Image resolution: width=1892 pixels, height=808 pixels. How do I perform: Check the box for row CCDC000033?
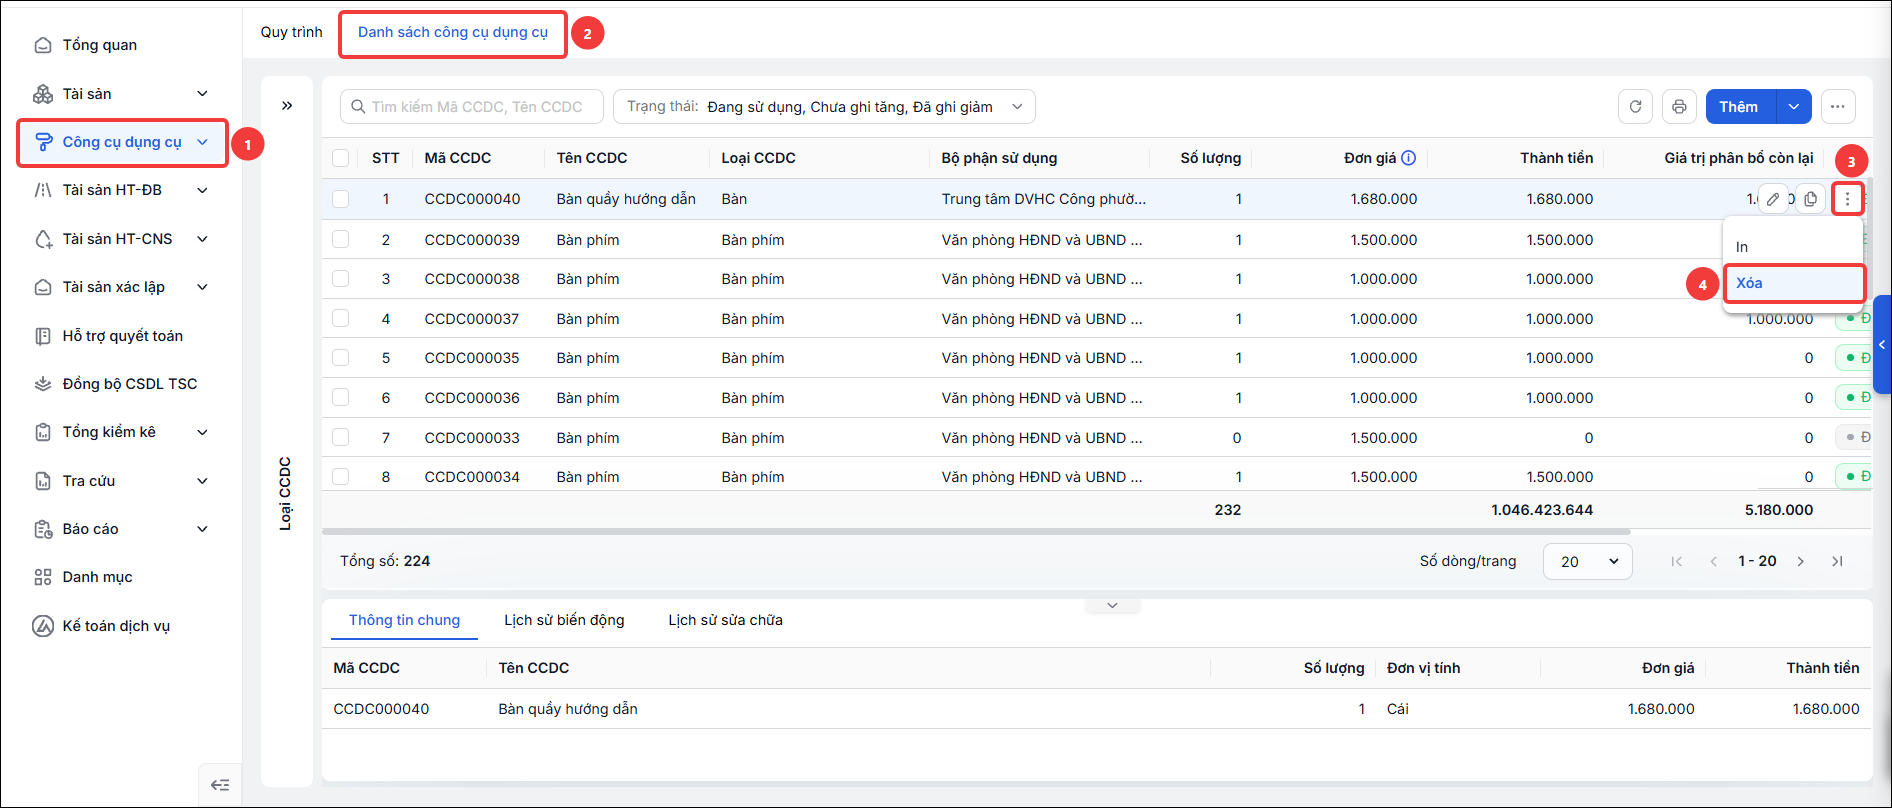(x=341, y=438)
